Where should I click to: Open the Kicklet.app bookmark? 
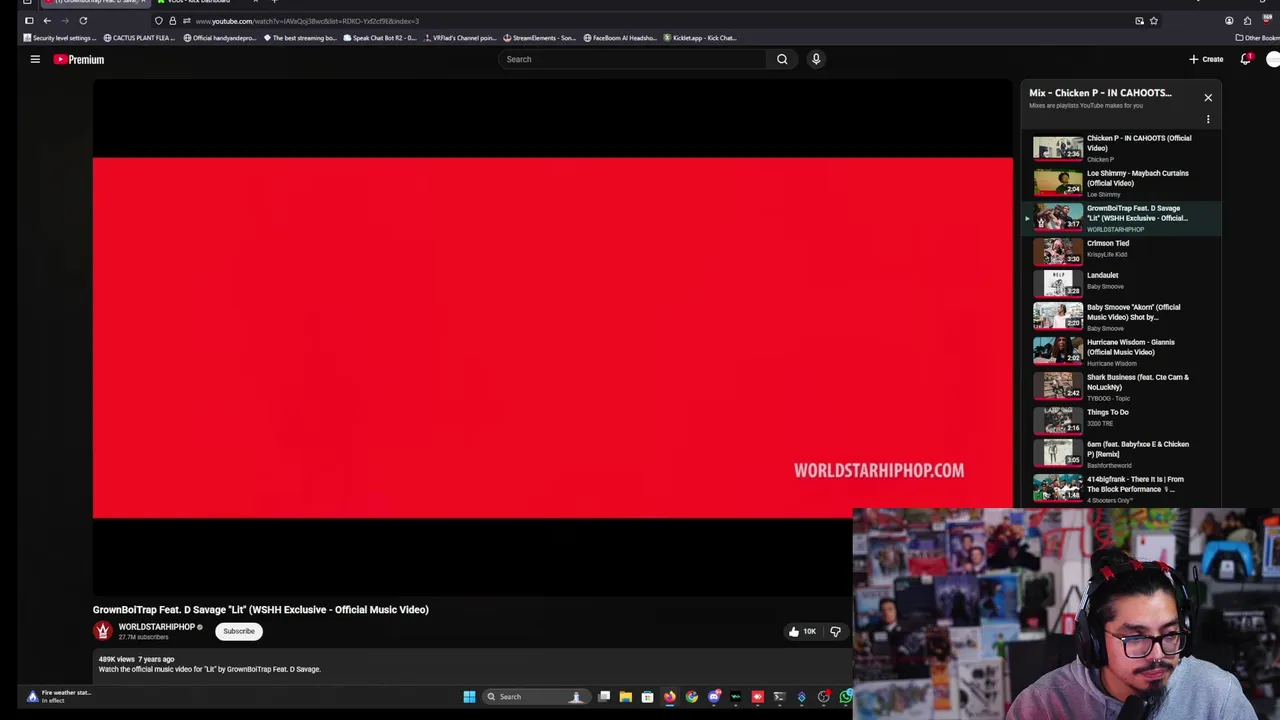700,38
